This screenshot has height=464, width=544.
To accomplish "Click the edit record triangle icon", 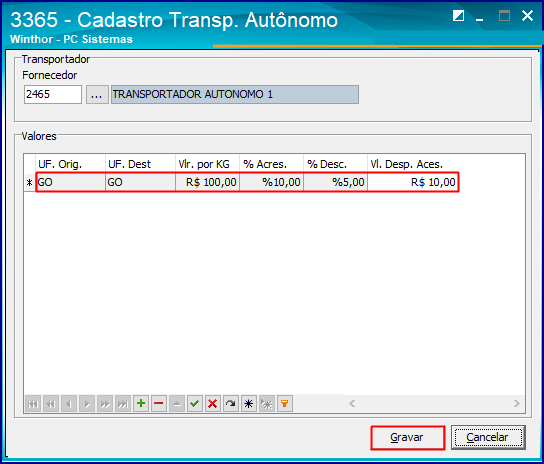I will (177, 404).
